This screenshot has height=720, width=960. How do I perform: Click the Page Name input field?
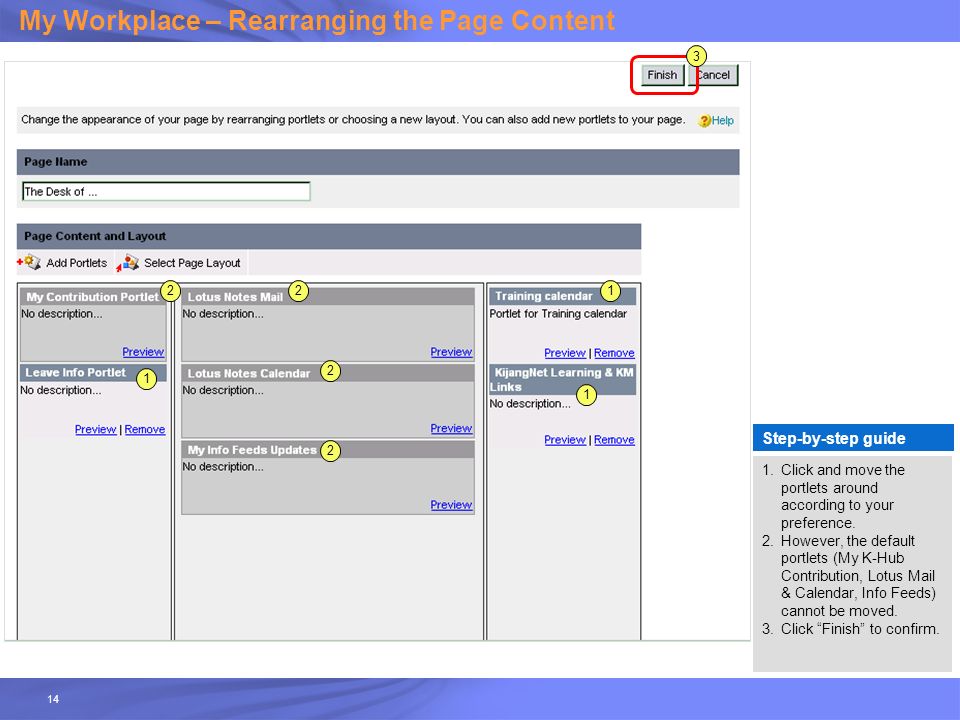pyautogui.click(x=167, y=192)
